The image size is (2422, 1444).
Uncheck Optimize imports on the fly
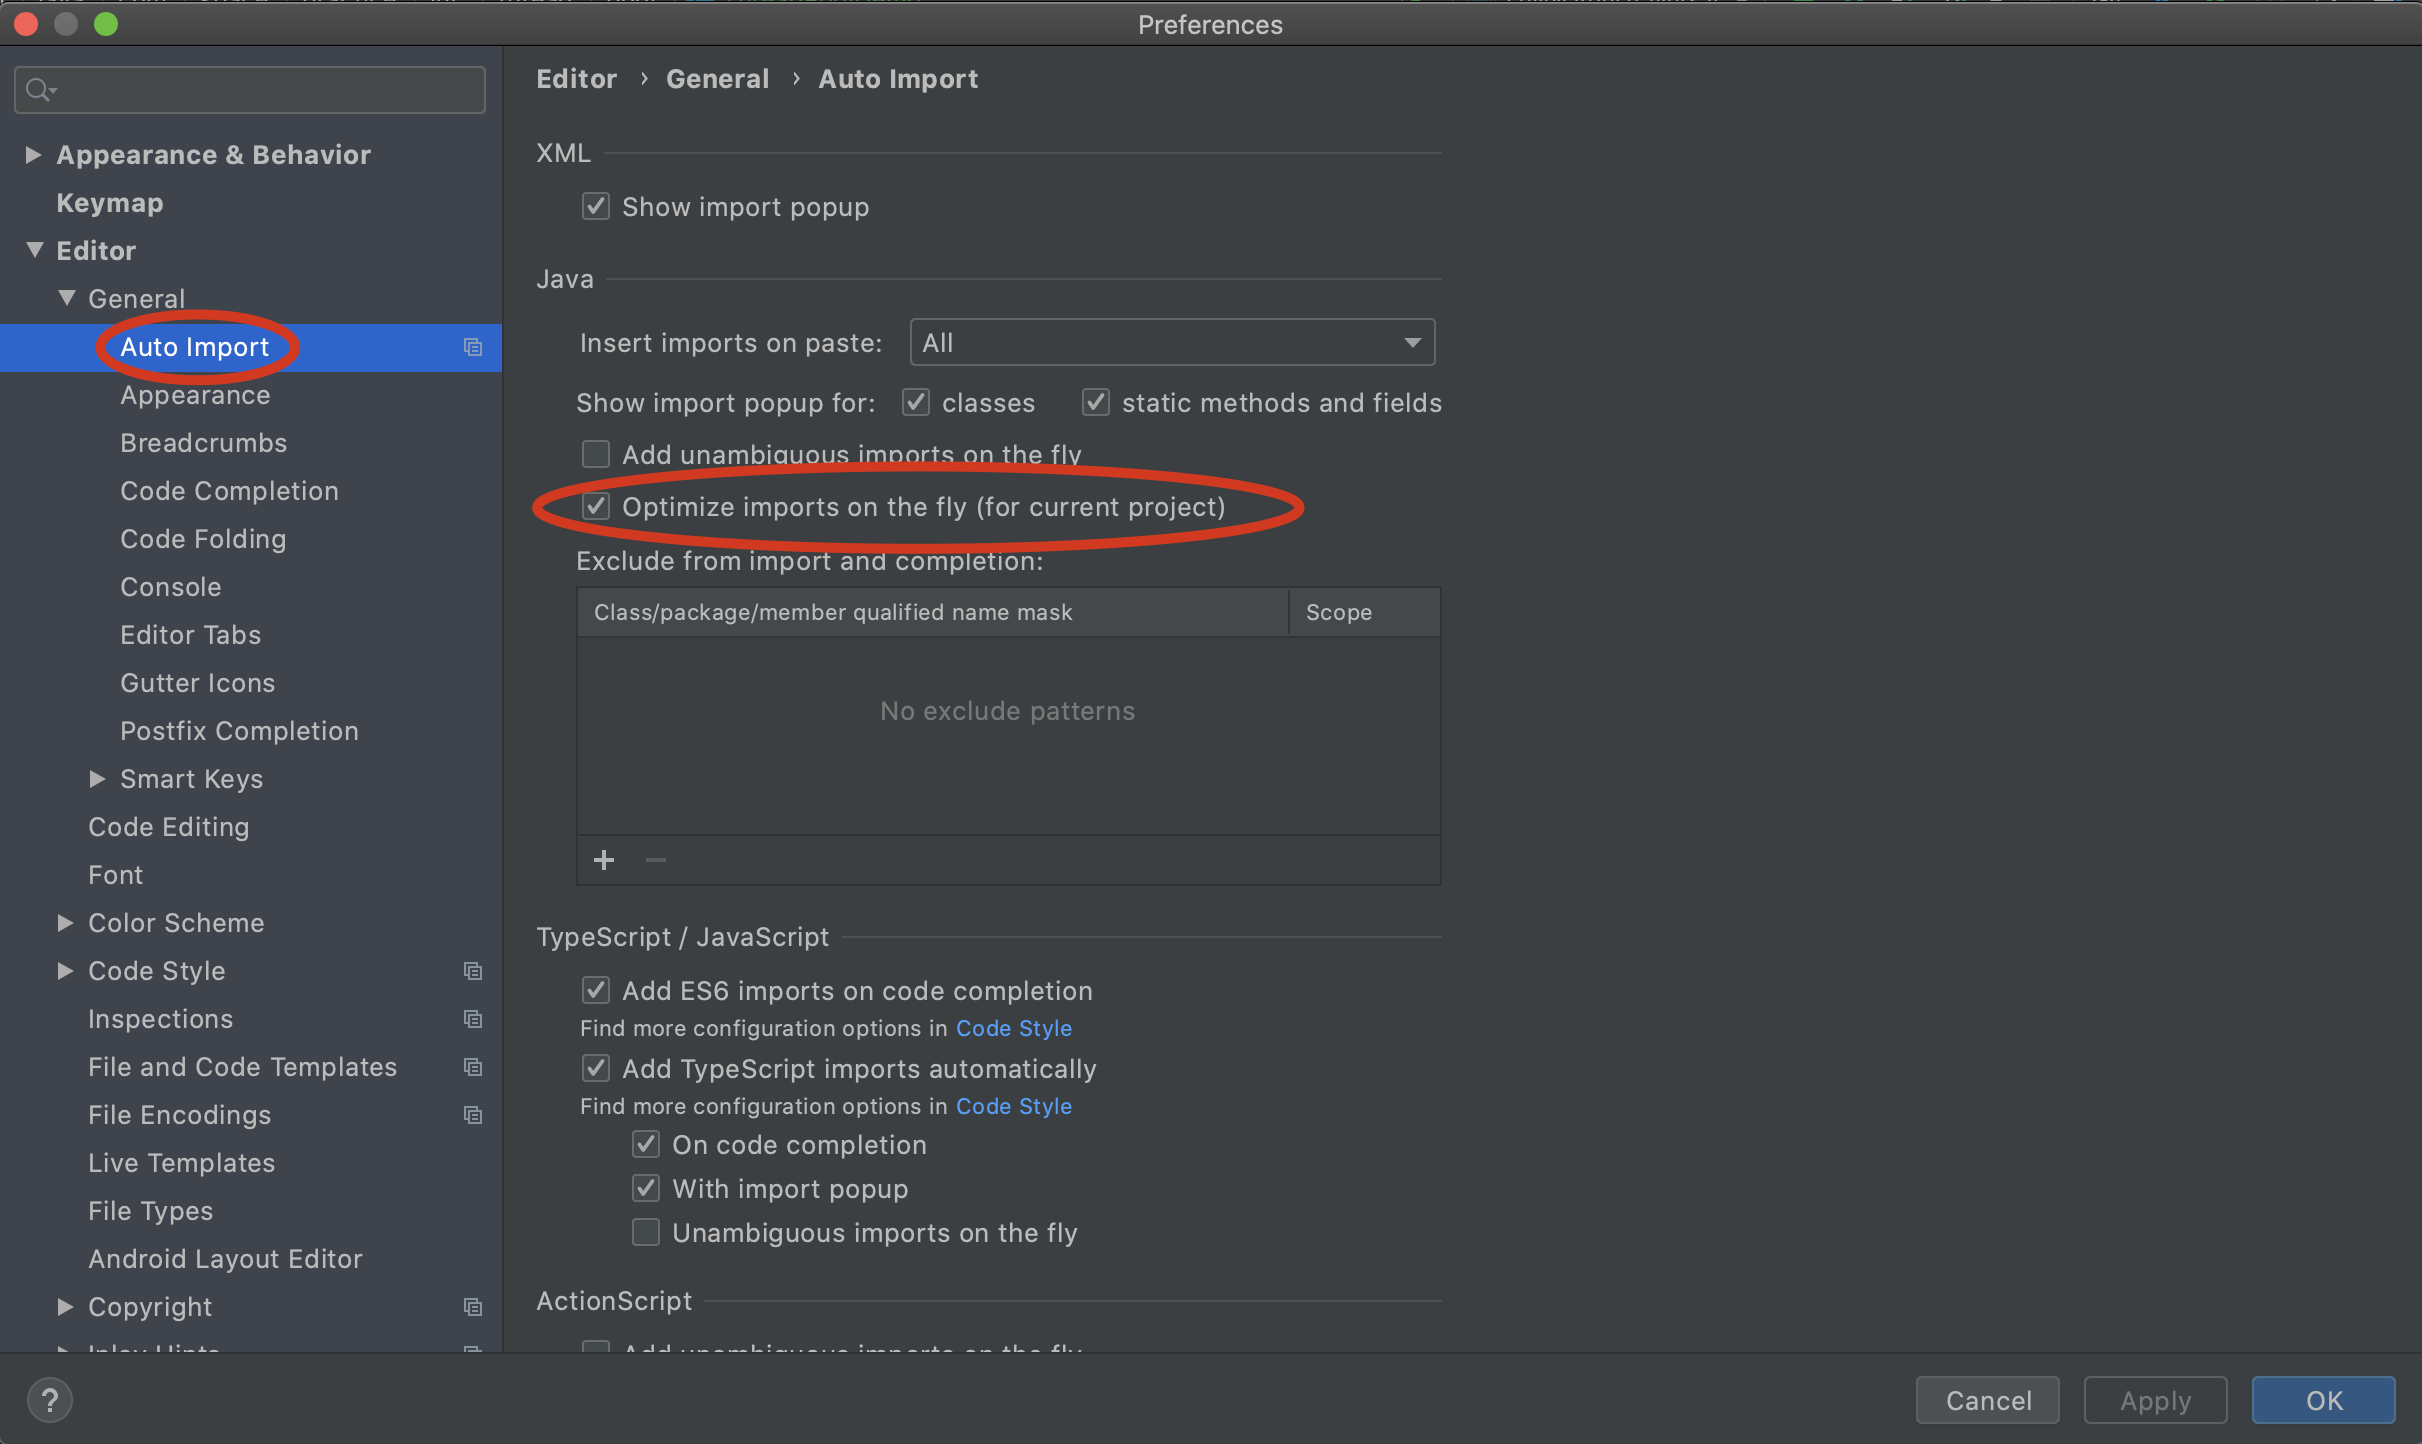pyautogui.click(x=596, y=507)
